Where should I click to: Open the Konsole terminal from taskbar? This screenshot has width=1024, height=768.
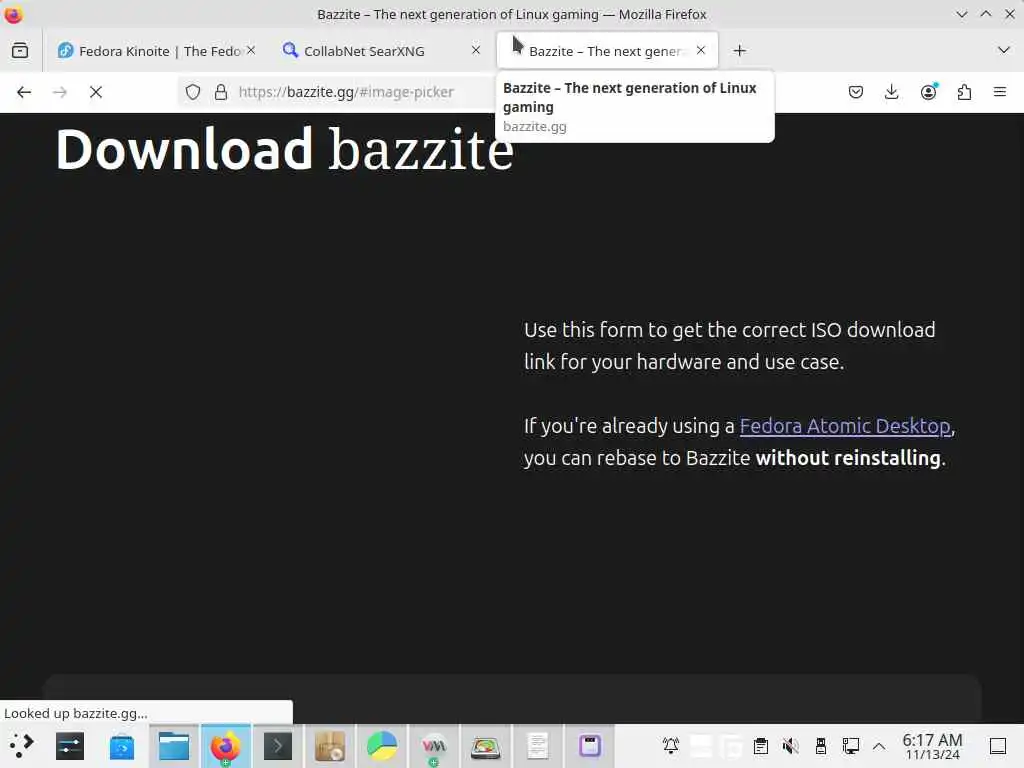[278, 746]
